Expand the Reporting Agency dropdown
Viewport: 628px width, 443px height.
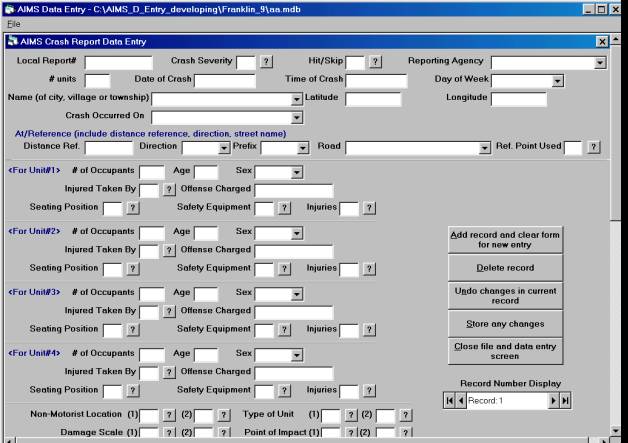coord(600,63)
